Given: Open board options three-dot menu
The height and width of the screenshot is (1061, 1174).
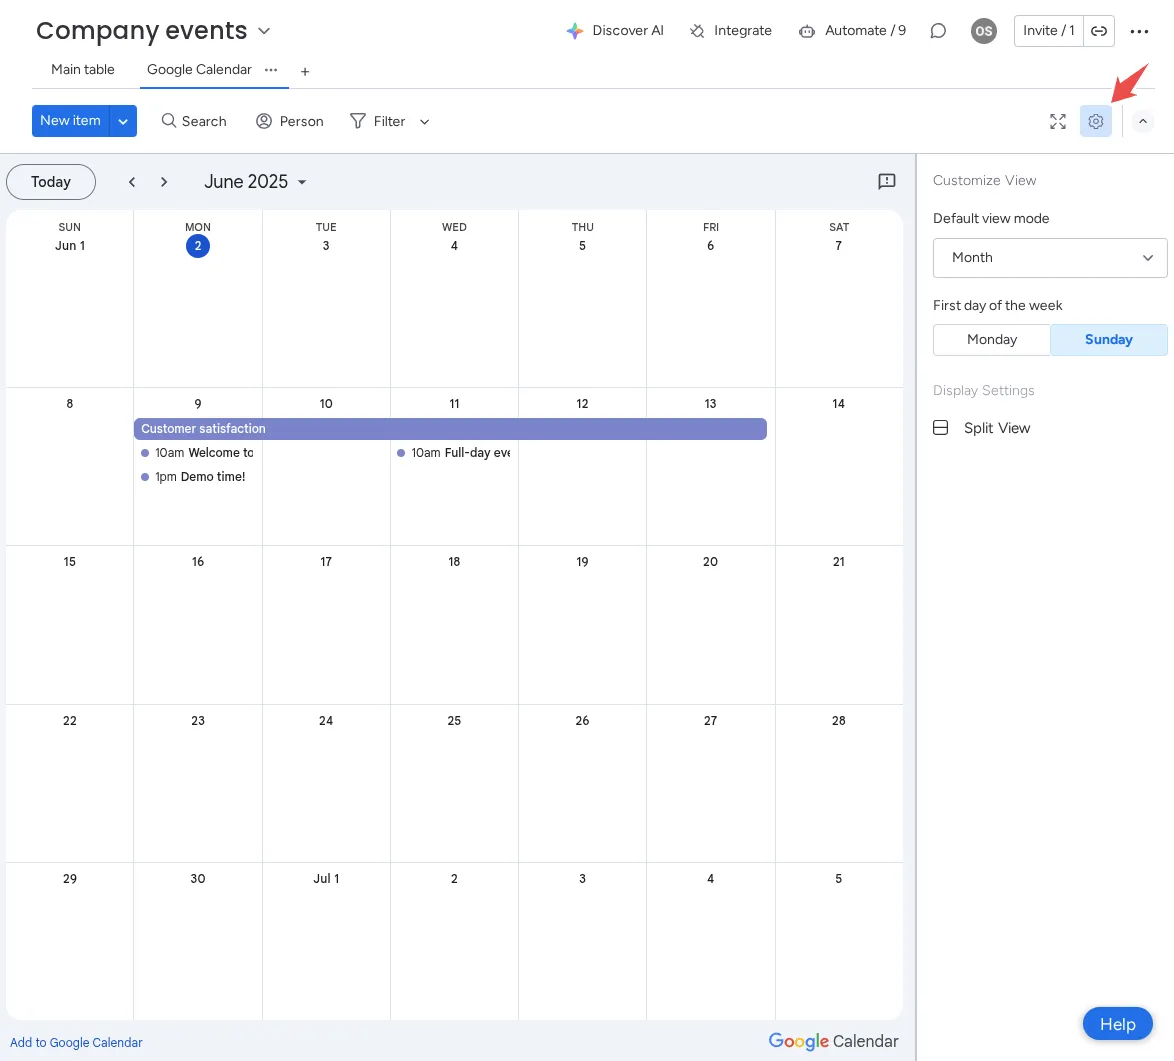Looking at the screenshot, I should [x=1139, y=31].
